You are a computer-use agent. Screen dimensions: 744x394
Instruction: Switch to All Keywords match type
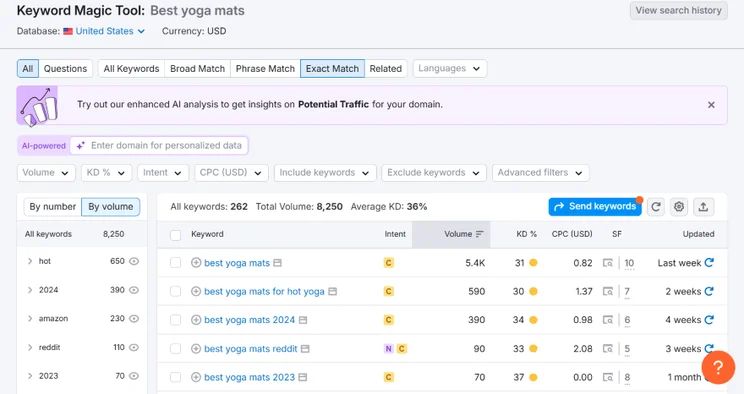tap(131, 69)
